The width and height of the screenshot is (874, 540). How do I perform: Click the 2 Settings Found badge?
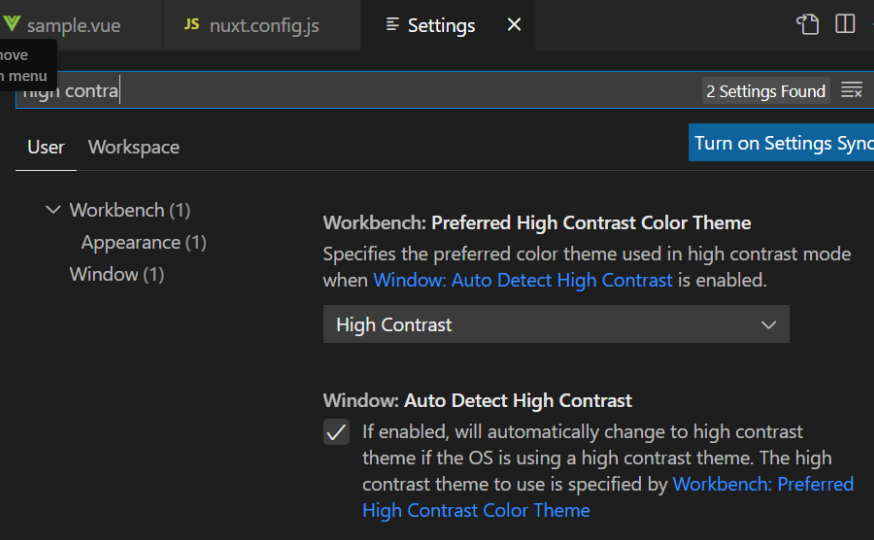click(766, 91)
